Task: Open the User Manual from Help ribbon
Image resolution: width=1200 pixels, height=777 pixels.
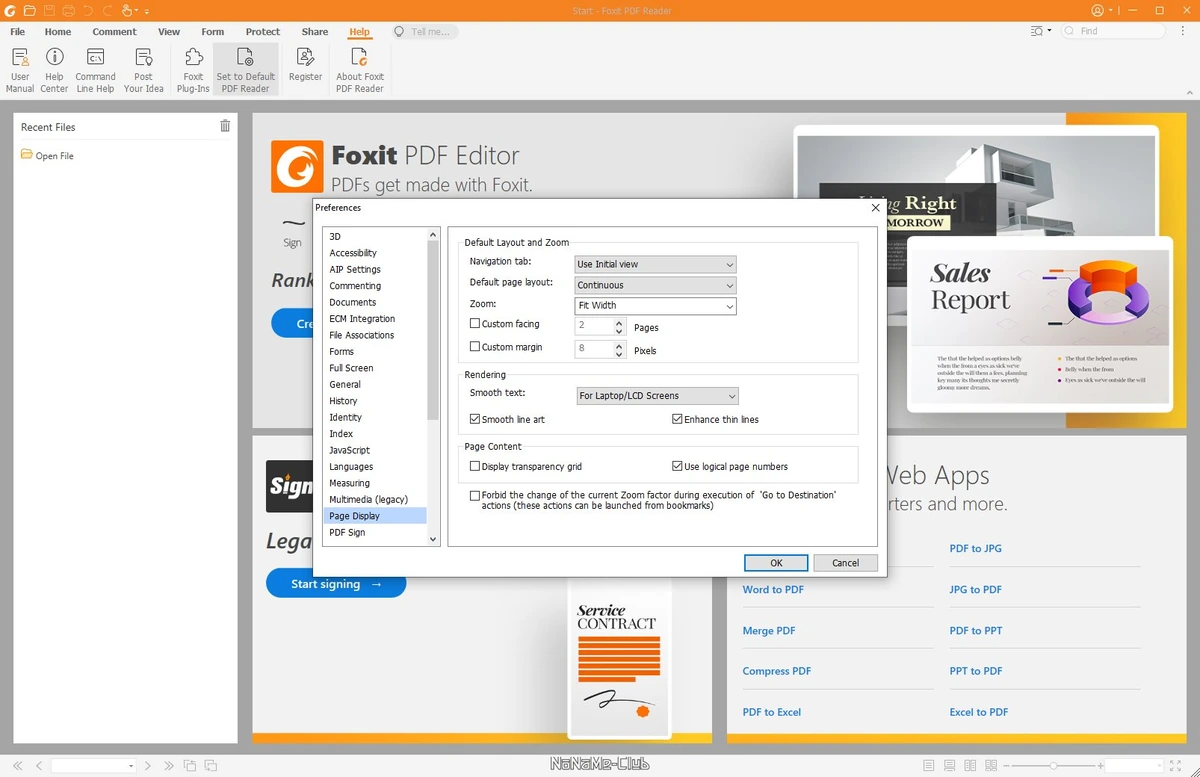Action: coord(20,70)
